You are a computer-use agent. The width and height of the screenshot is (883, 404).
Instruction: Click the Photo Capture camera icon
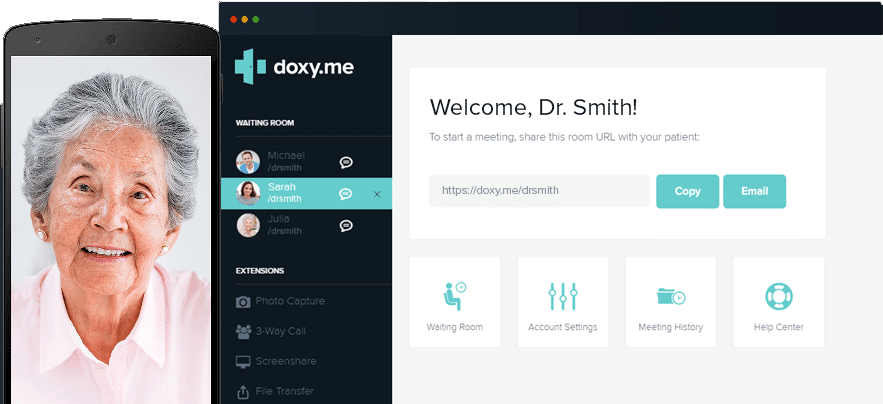coord(243,301)
